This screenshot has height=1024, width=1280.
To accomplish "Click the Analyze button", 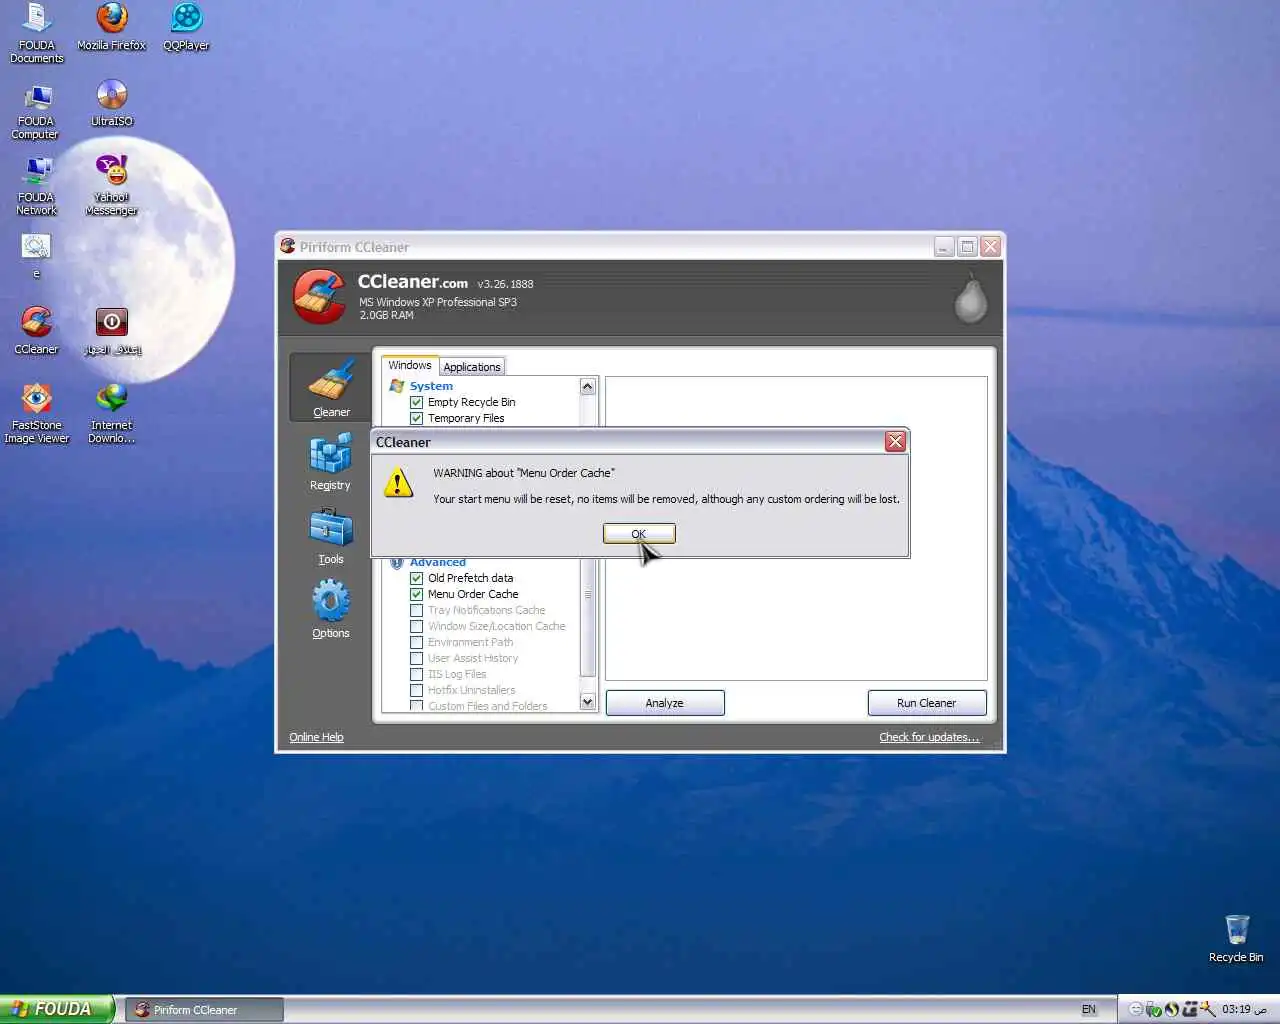I will (x=665, y=703).
